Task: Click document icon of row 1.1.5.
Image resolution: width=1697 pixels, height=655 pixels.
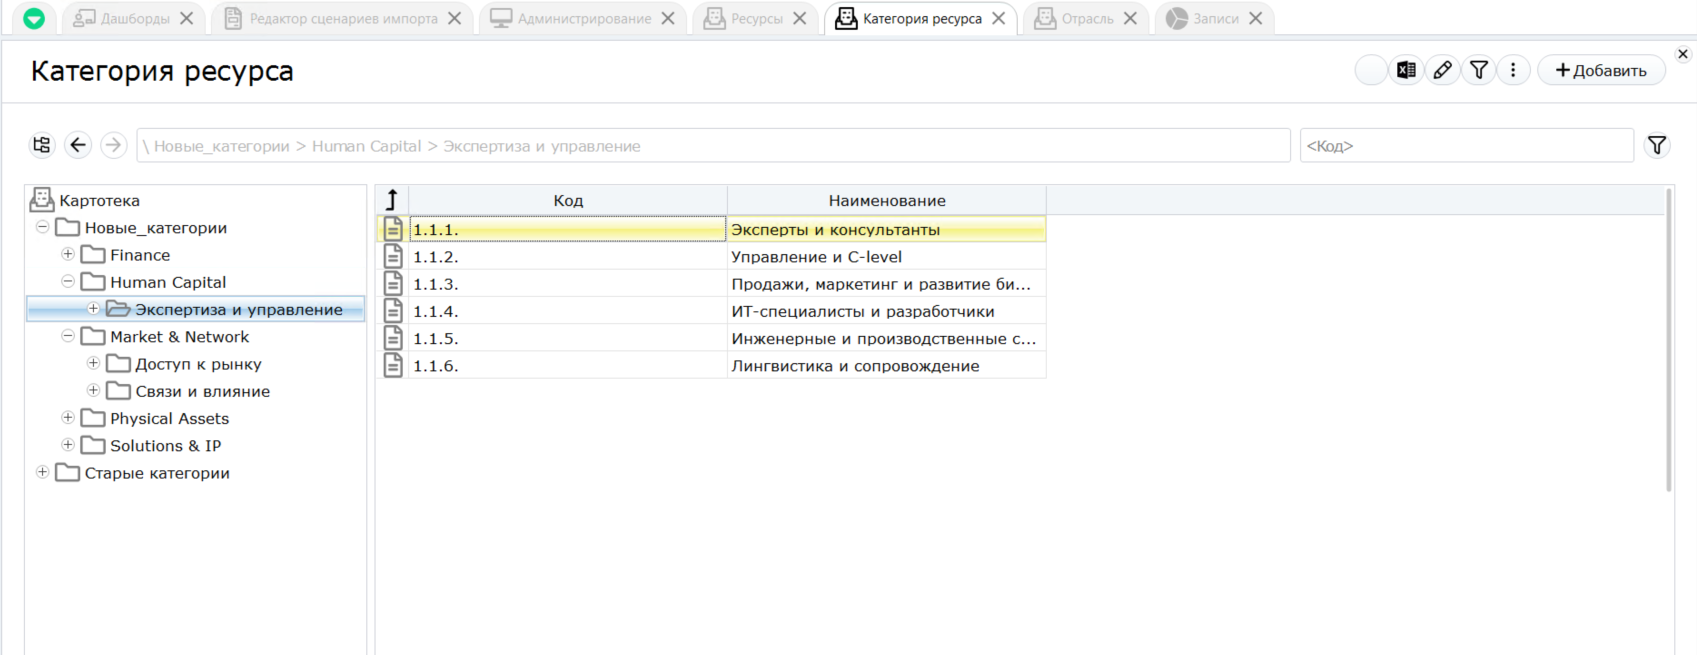Action: click(x=393, y=338)
